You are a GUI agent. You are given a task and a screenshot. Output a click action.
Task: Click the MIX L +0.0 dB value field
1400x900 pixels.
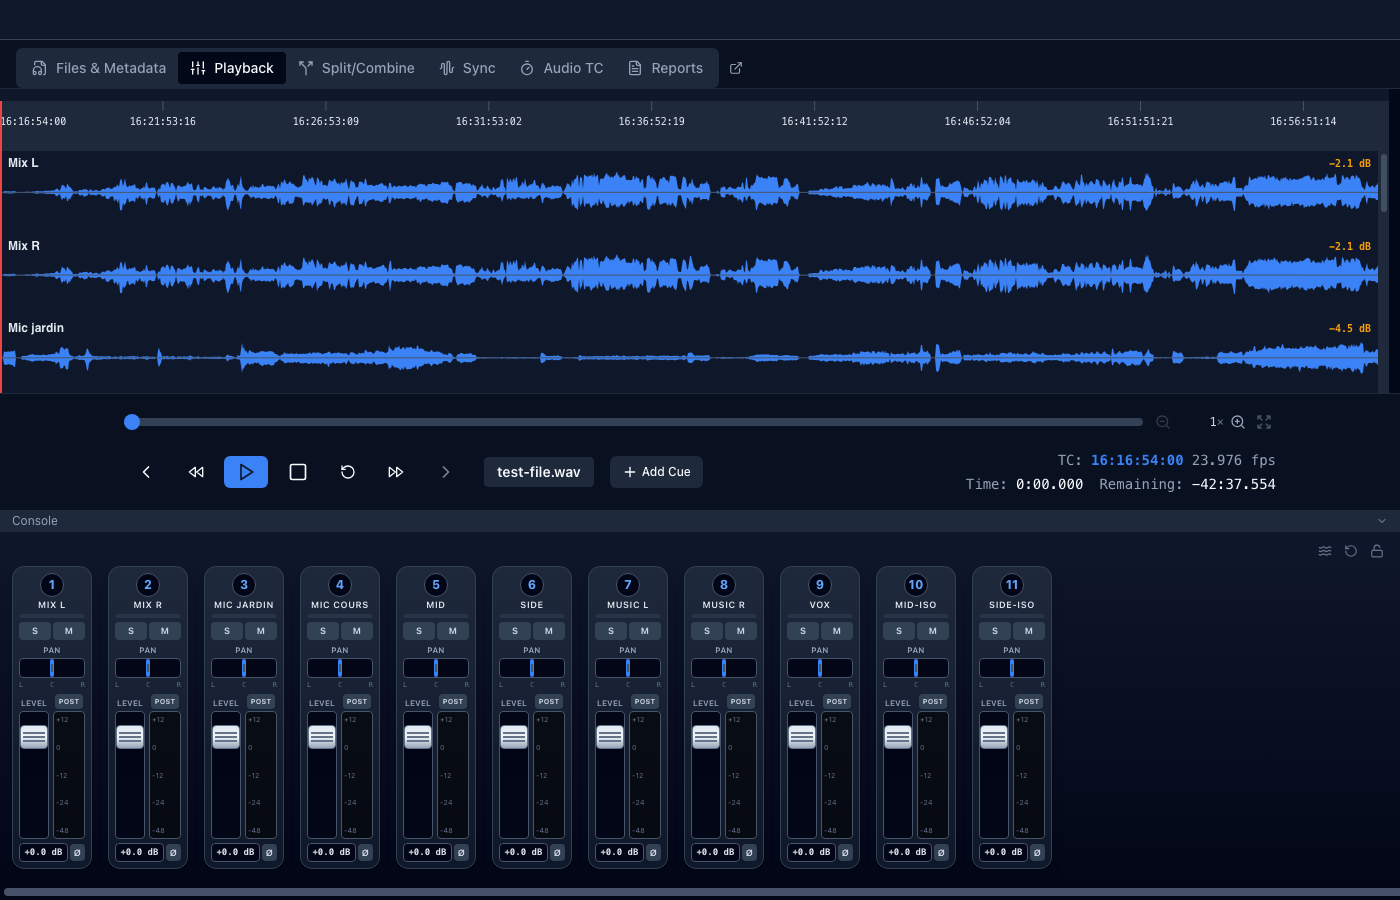click(x=43, y=853)
